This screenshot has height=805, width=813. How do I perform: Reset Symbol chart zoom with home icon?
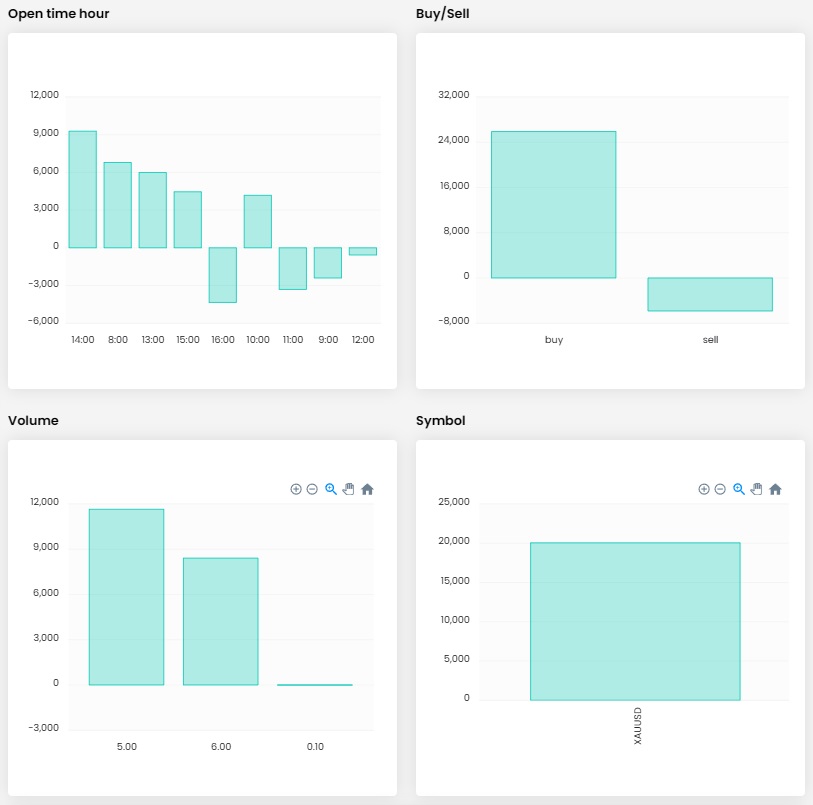click(x=775, y=489)
